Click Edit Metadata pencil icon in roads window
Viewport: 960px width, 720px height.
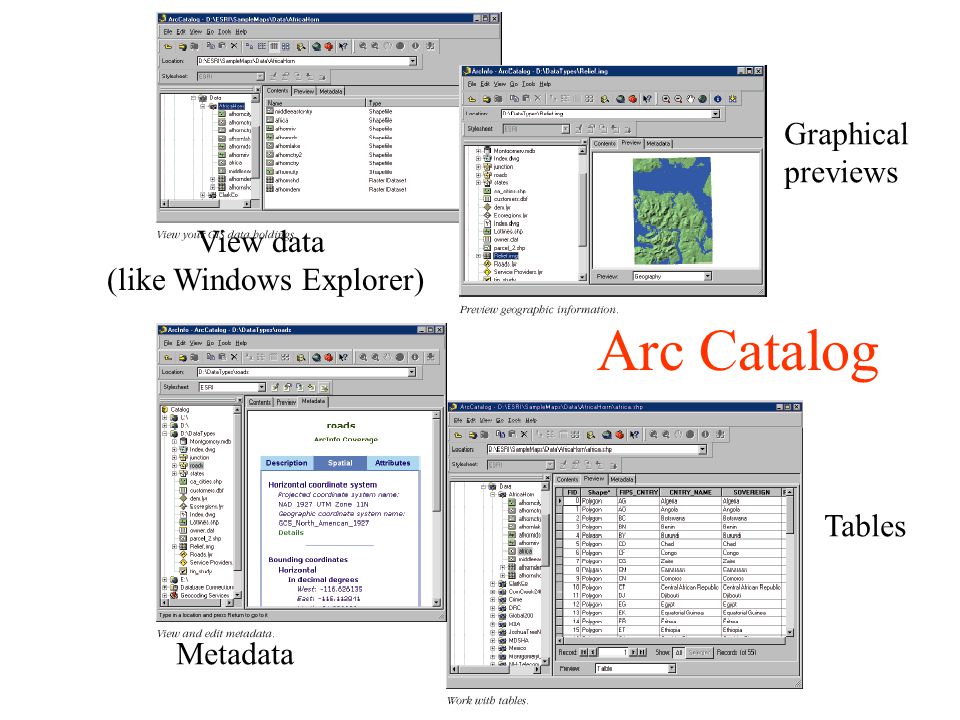(x=275, y=387)
